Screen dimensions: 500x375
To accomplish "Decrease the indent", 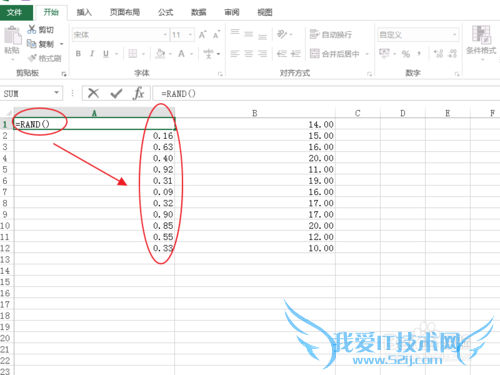I will coord(282,54).
